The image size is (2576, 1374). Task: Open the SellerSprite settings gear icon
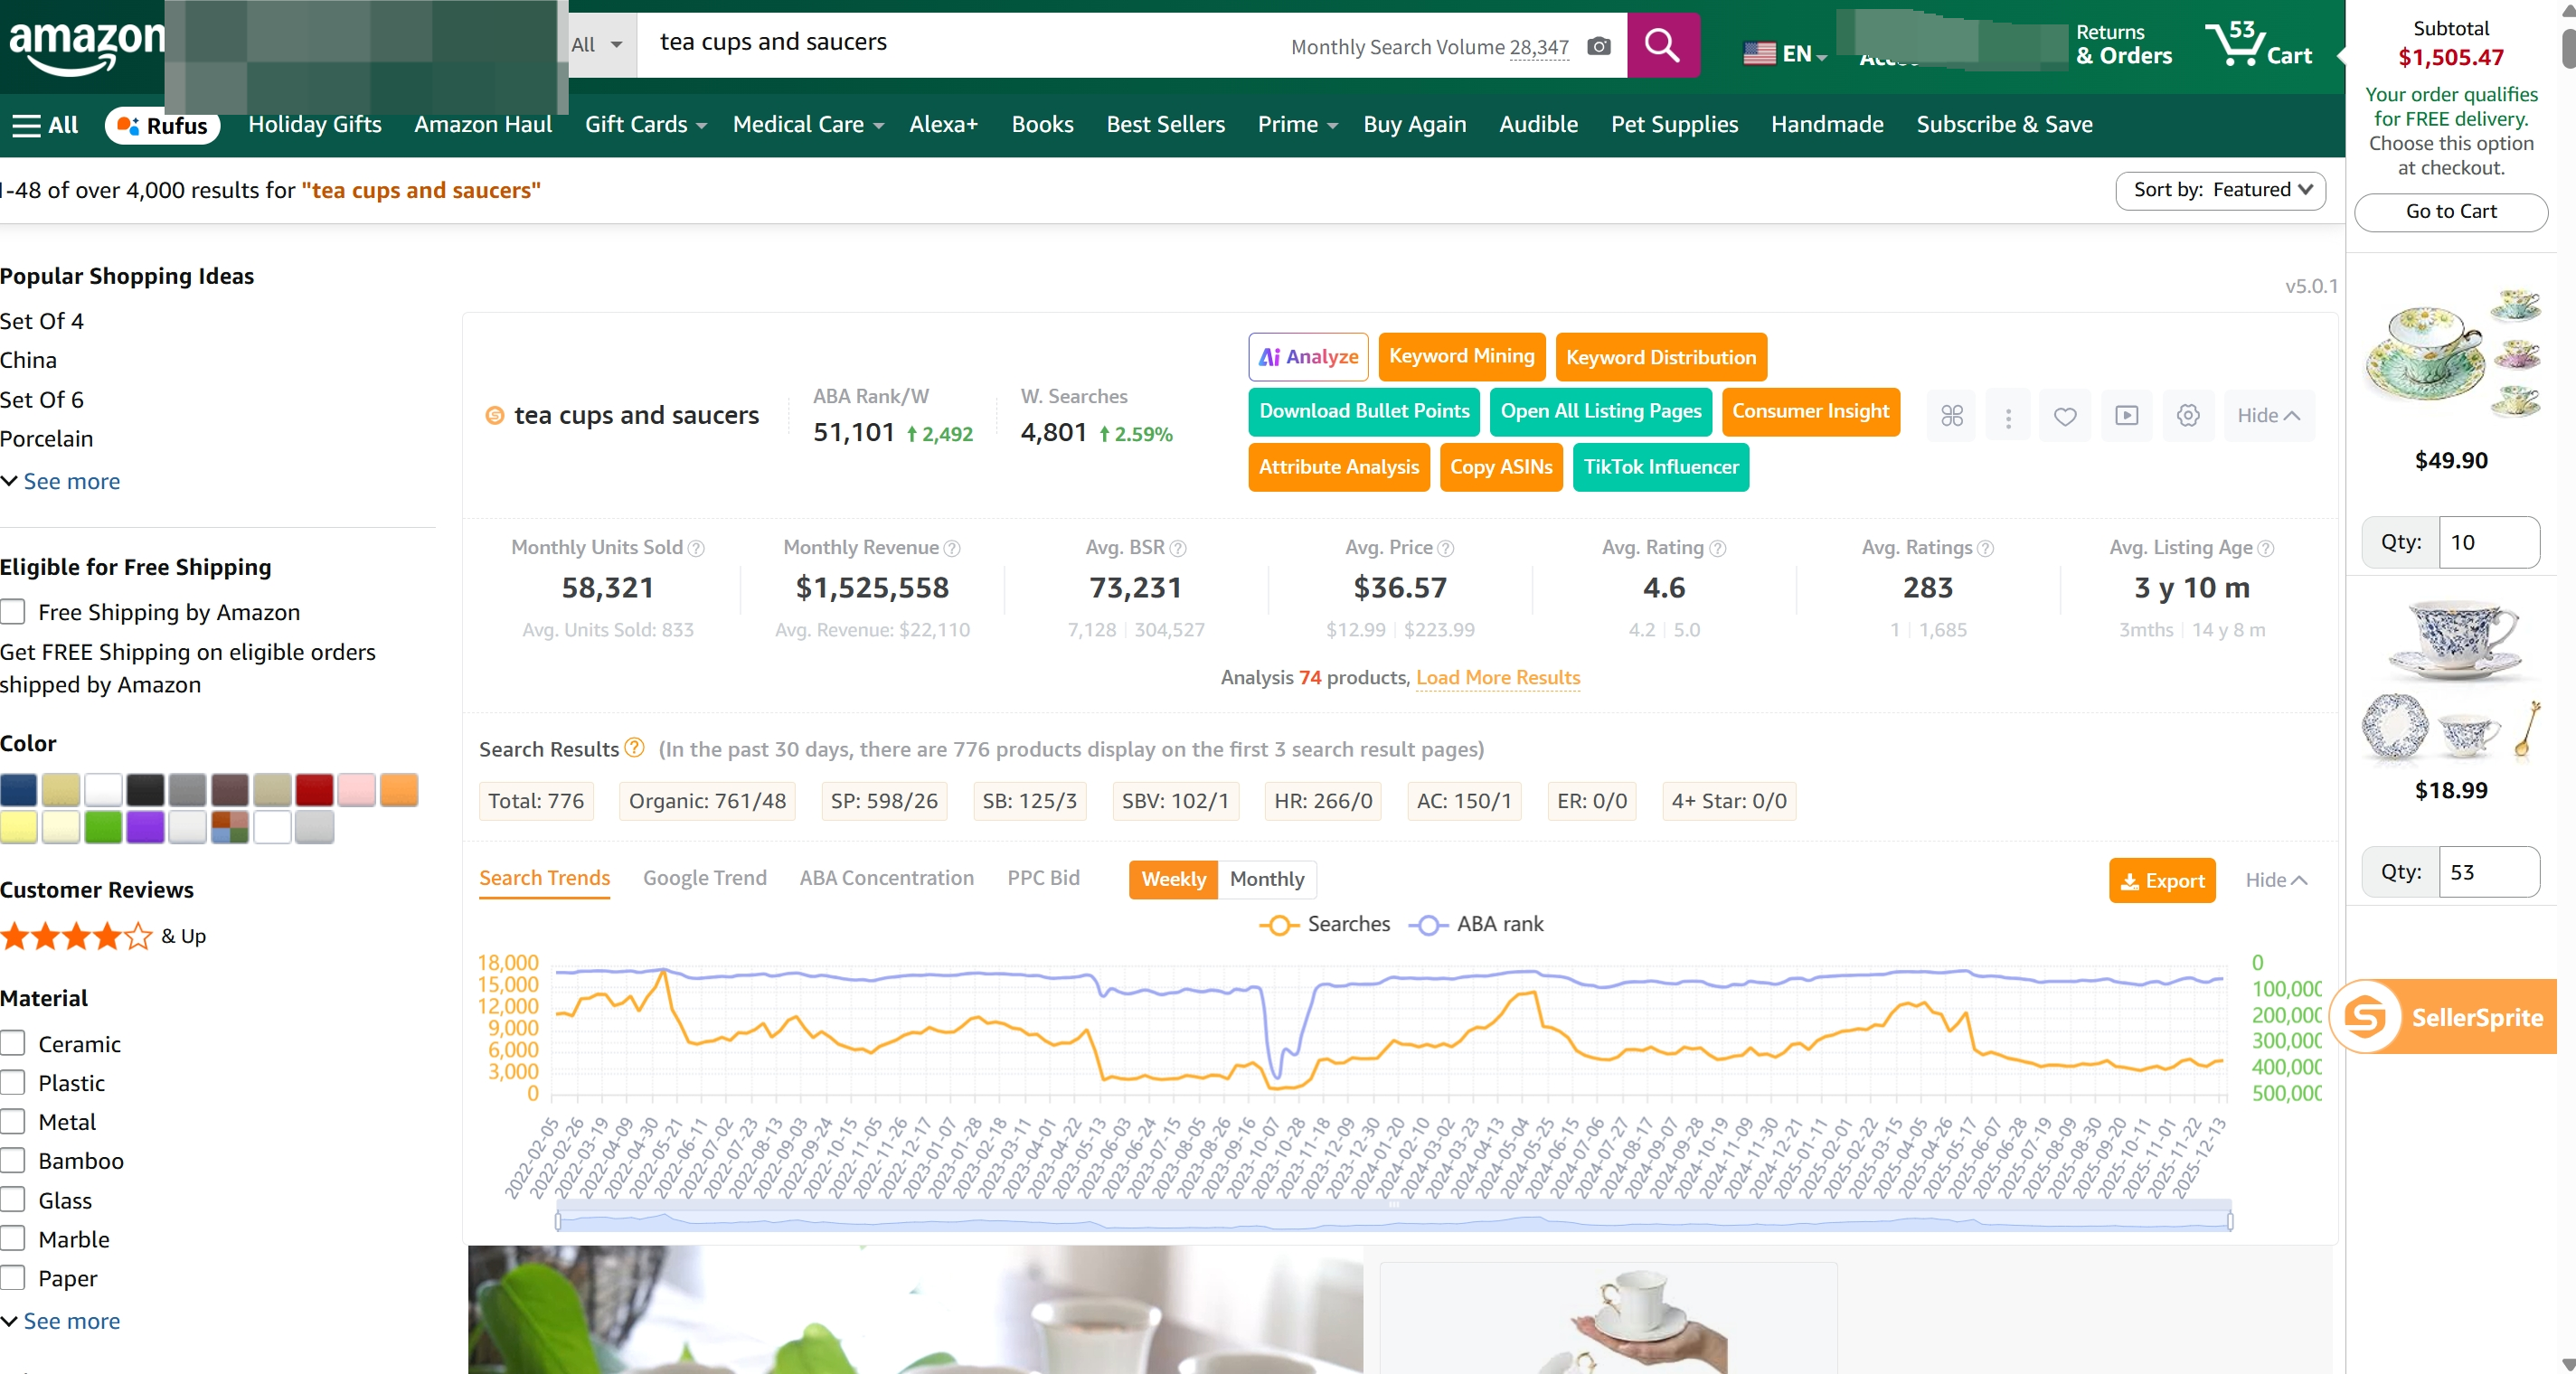(2187, 415)
